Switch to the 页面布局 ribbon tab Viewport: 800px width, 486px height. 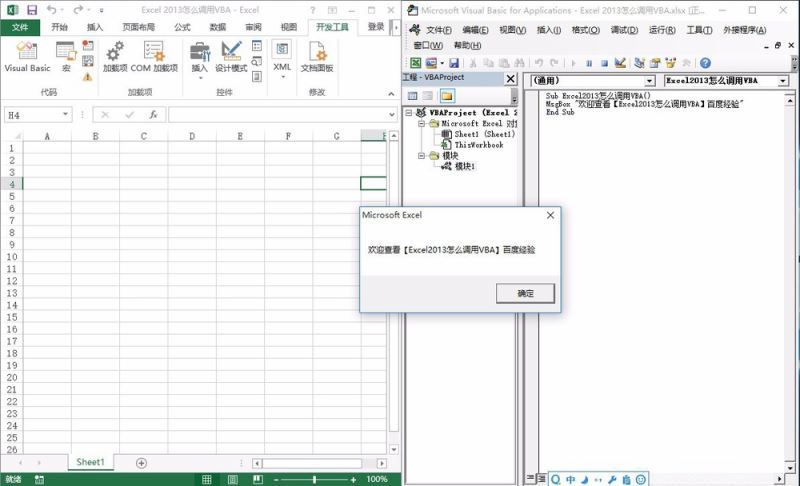[138, 27]
